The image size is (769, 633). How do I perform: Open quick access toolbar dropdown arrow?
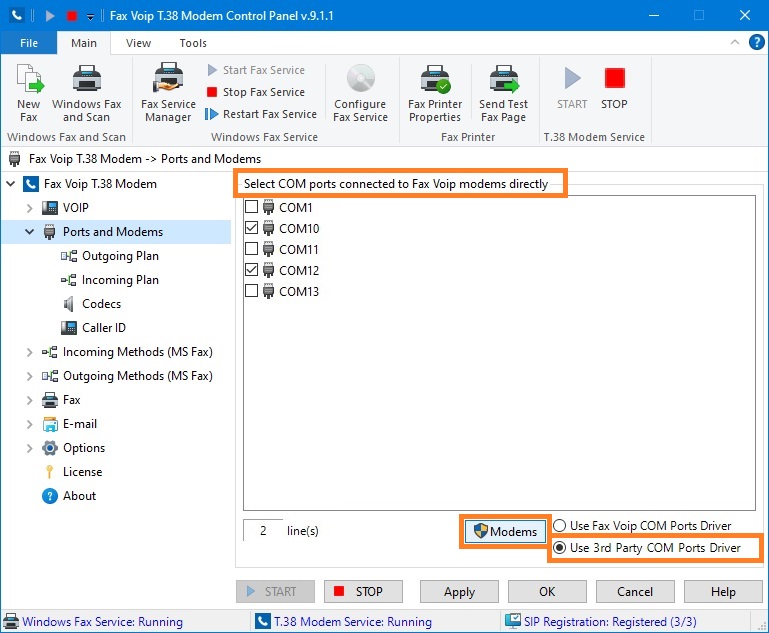(x=90, y=17)
